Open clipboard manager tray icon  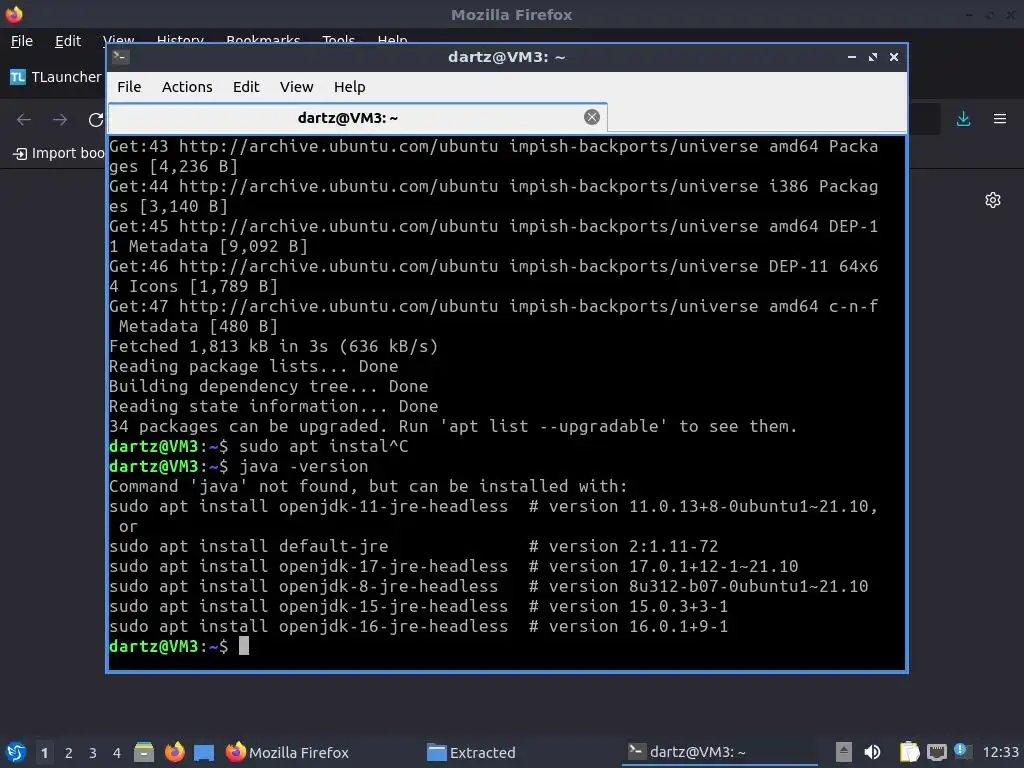(x=909, y=752)
